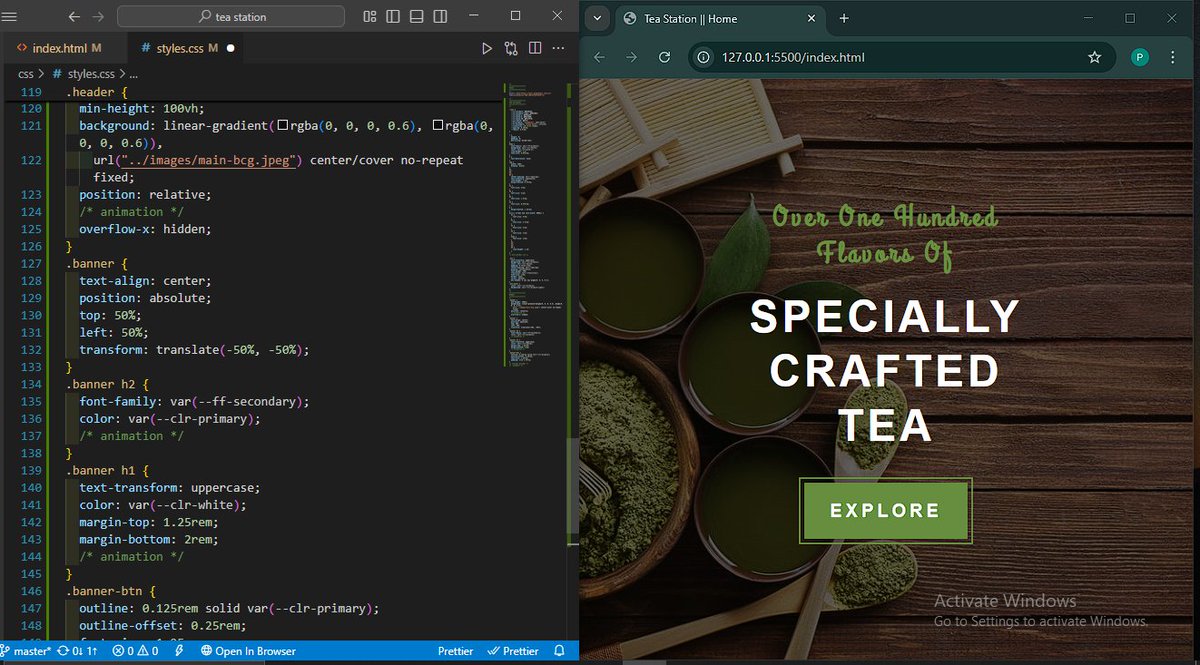
Task: Click the tea station command search box
Action: 231,17
